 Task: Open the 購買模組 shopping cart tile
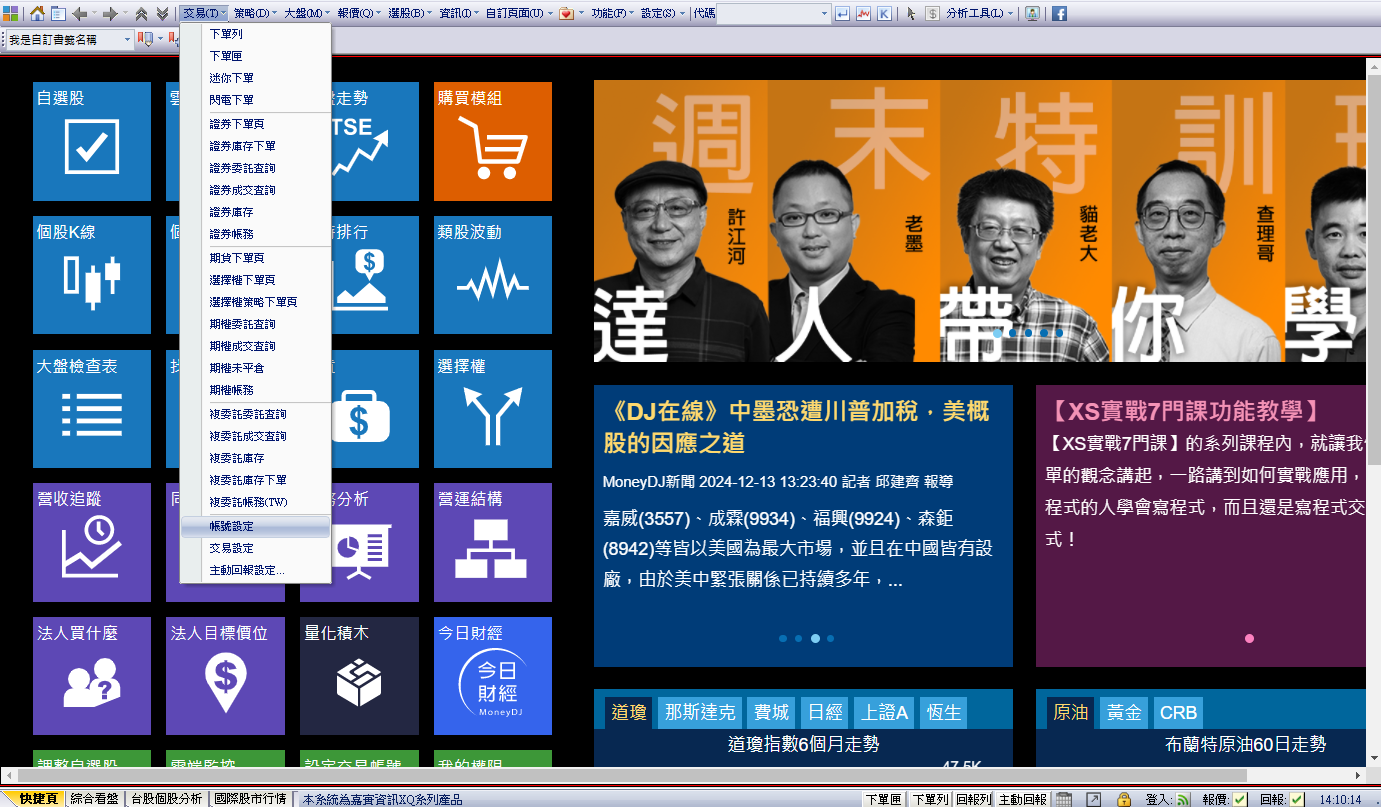click(493, 141)
